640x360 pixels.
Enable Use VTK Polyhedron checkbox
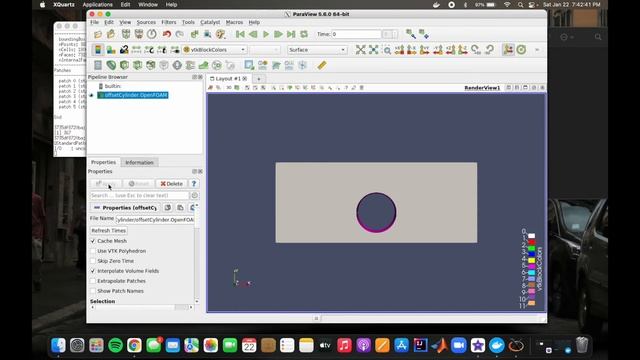[x=93, y=251]
